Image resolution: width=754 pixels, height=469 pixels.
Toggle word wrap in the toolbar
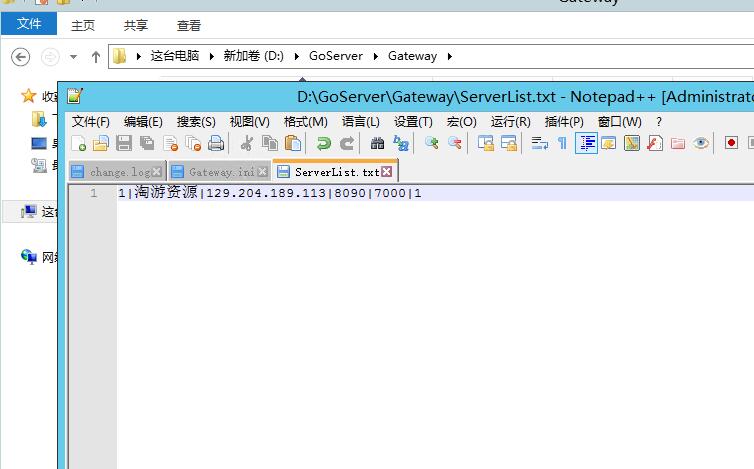click(539, 144)
